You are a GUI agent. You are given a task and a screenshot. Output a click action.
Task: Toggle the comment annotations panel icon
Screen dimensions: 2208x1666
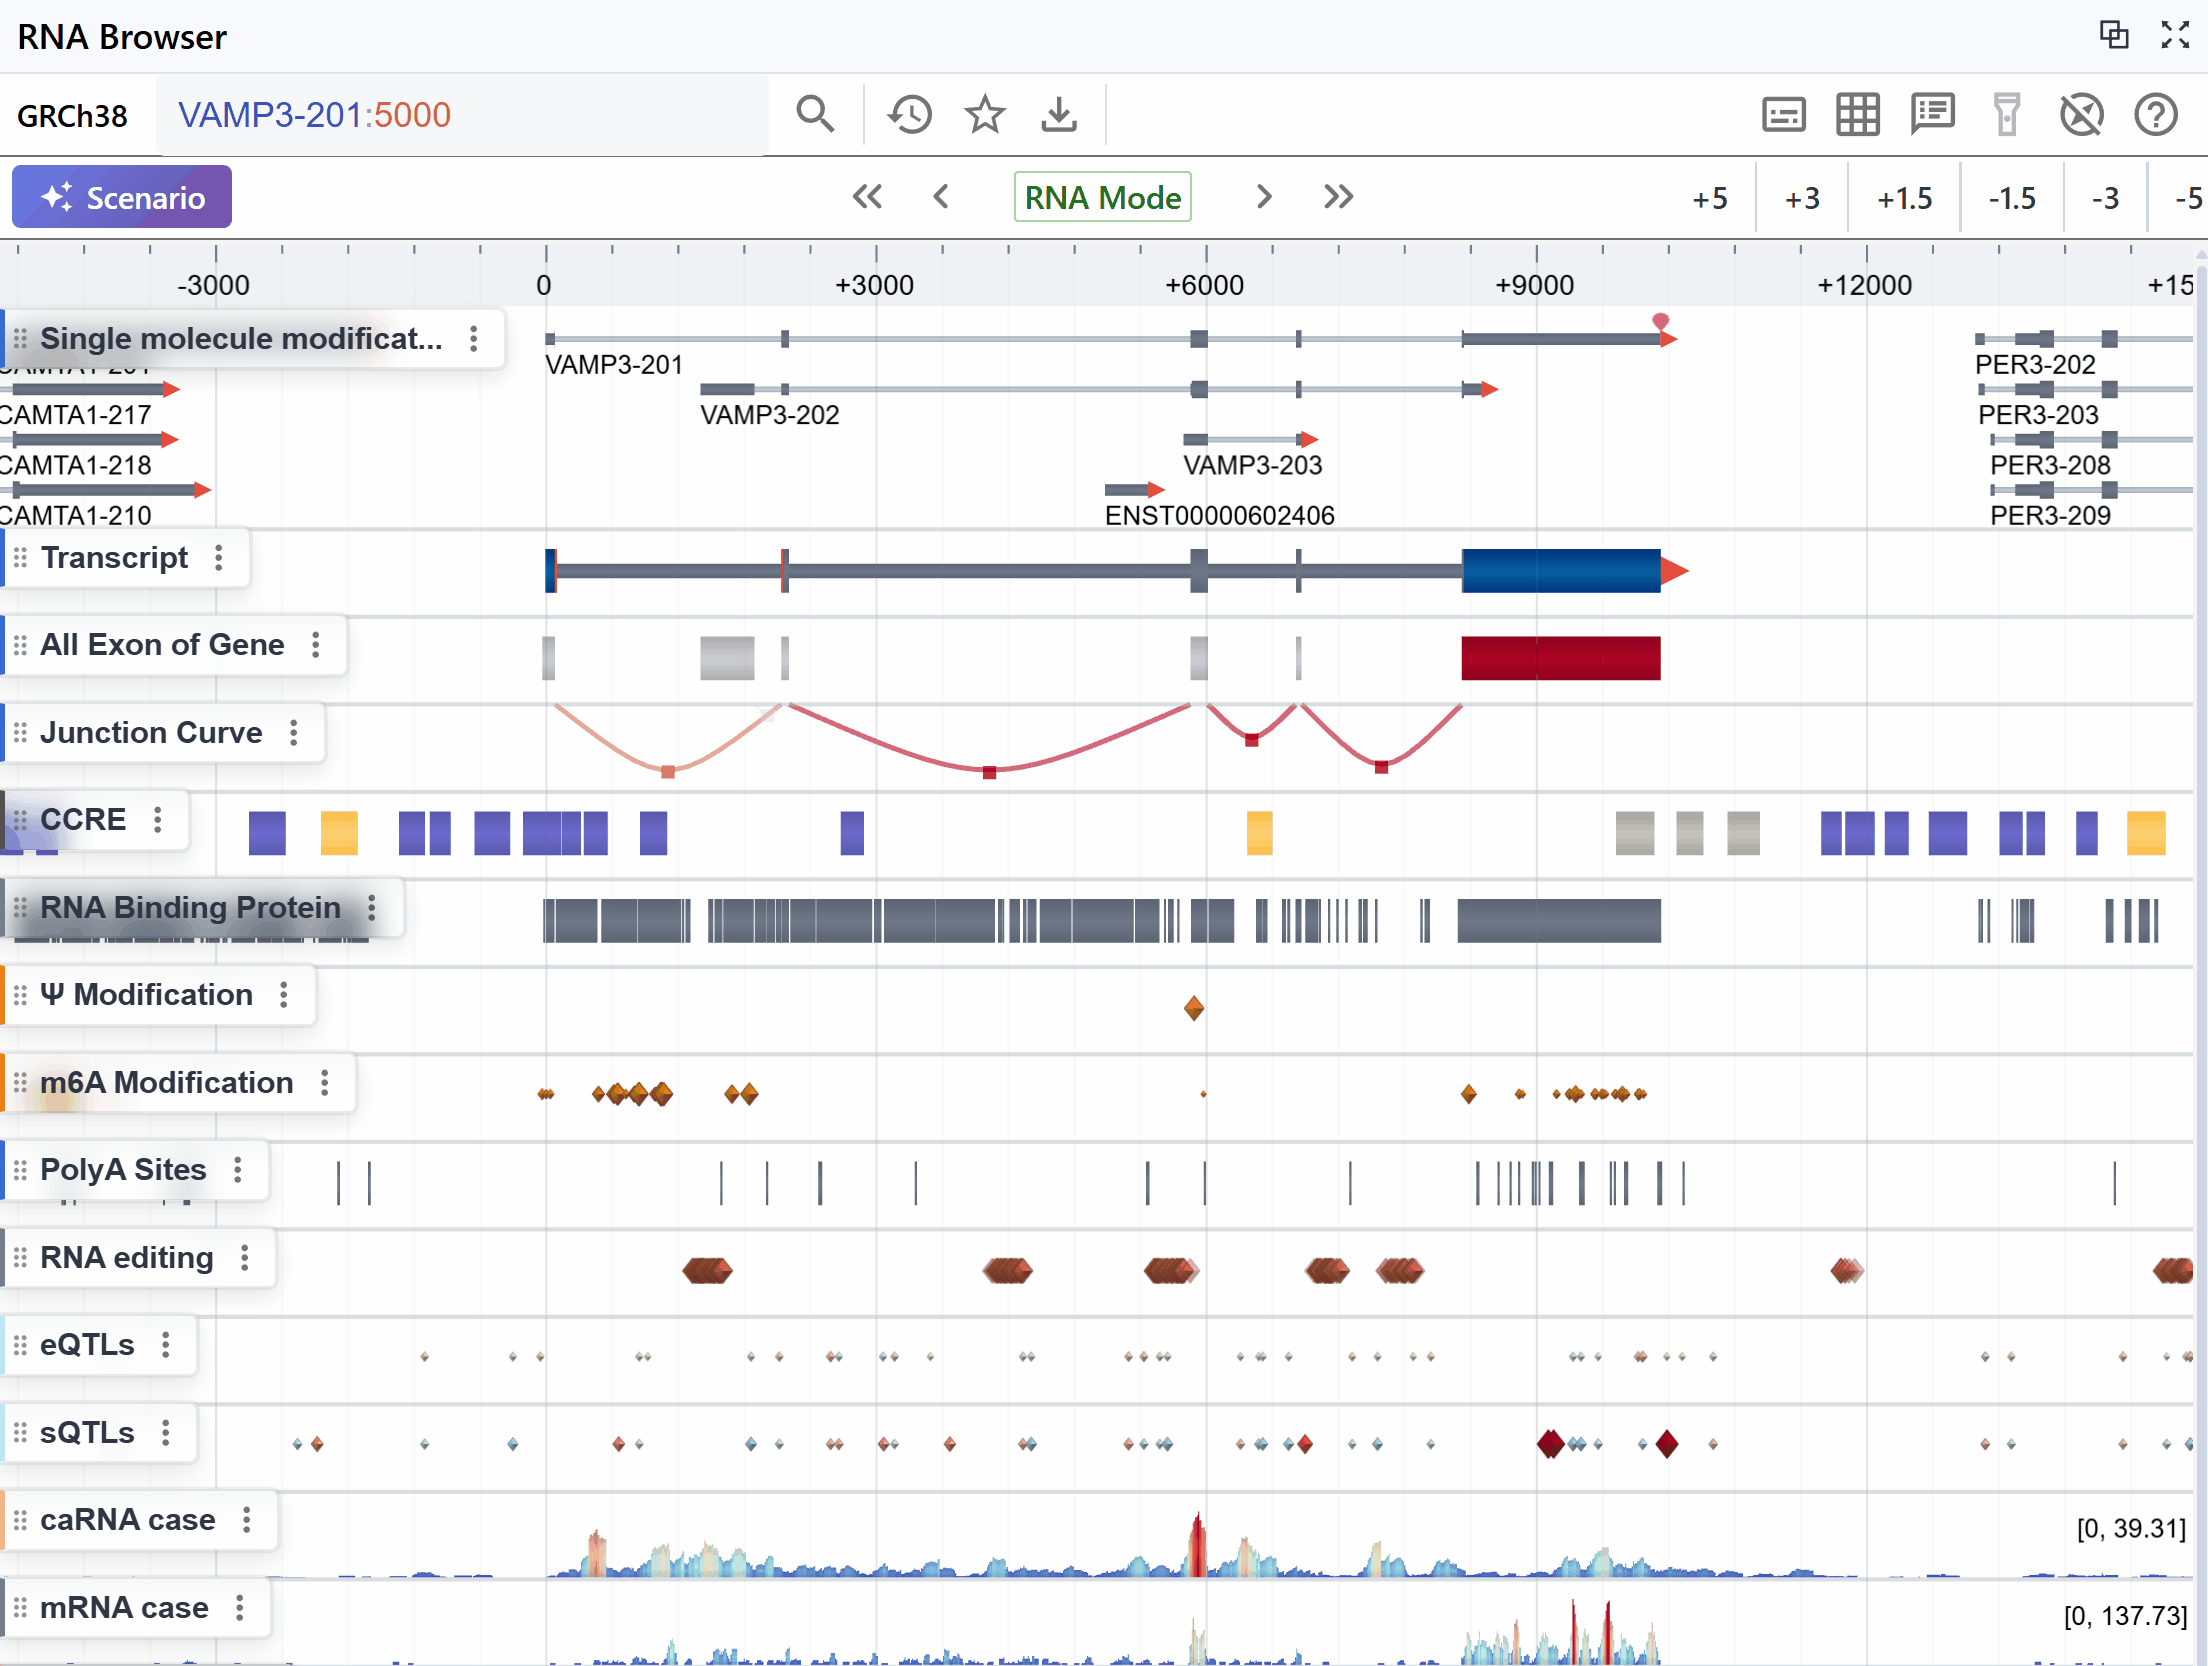[x=1932, y=114]
